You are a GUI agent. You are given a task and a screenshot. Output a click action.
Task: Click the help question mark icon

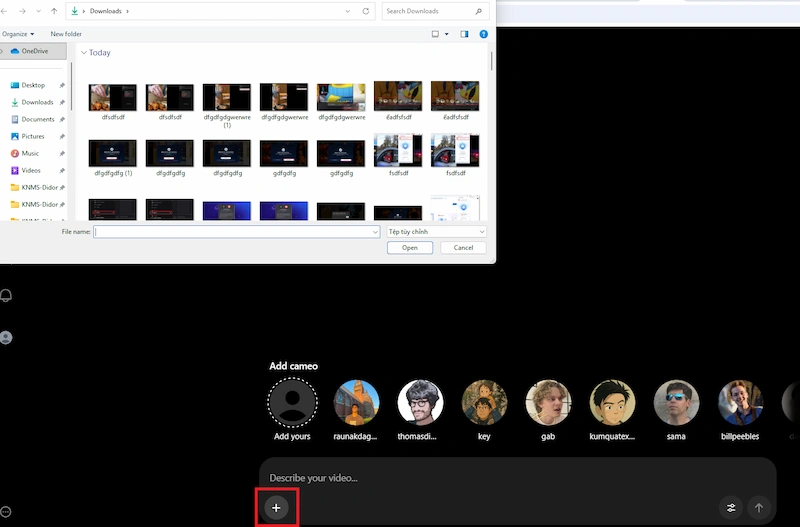coord(484,34)
